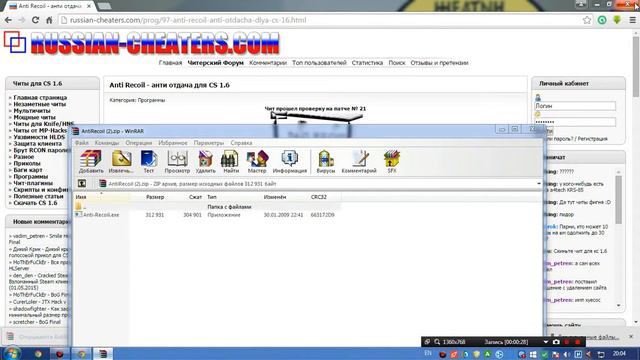Screen dimensions: 640x360
Task: Open Мультичиты in the sidebar
Action: click(x=32, y=111)
